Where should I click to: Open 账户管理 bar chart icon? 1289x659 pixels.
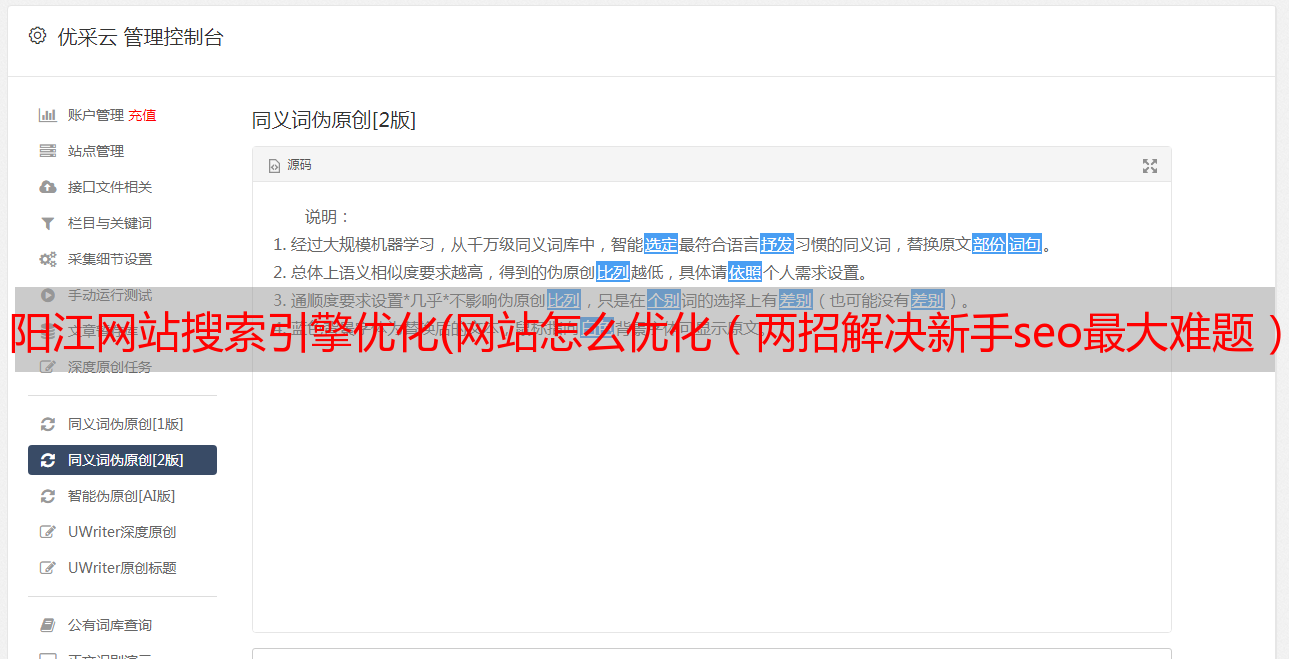pos(47,115)
